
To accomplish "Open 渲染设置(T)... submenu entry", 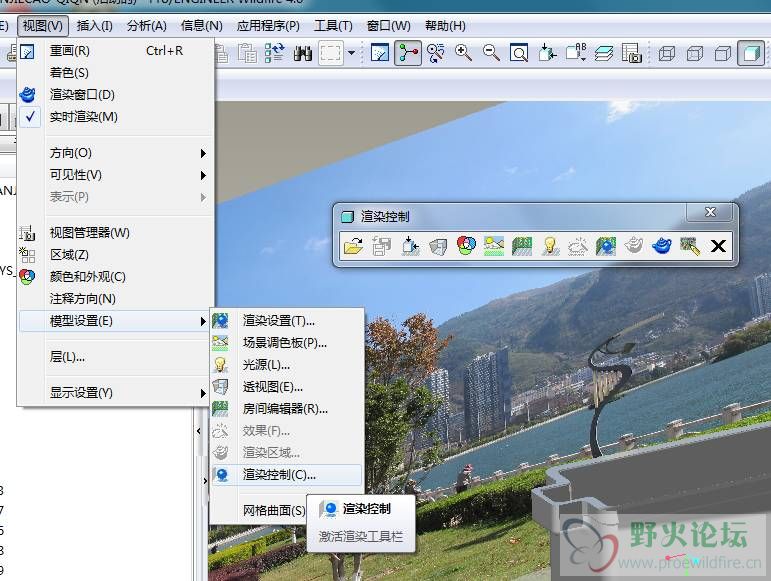I will [x=287, y=320].
